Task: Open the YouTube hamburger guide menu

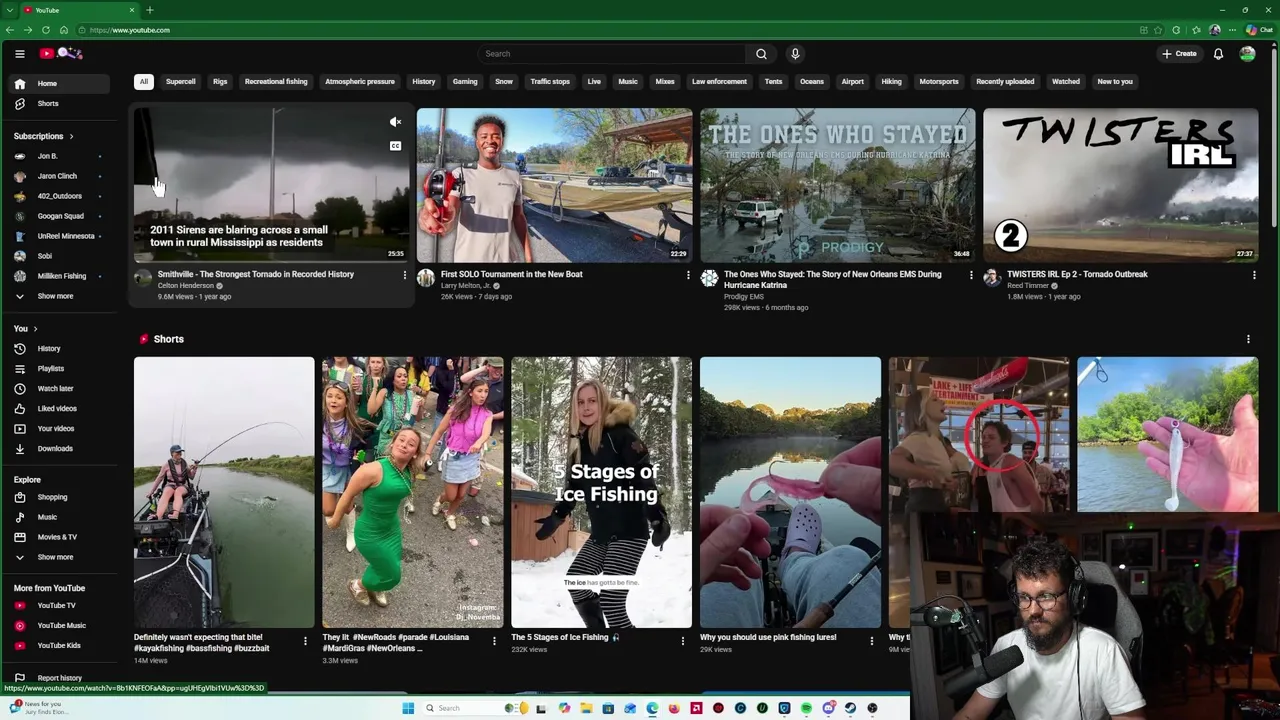Action: click(x=19, y=54)
